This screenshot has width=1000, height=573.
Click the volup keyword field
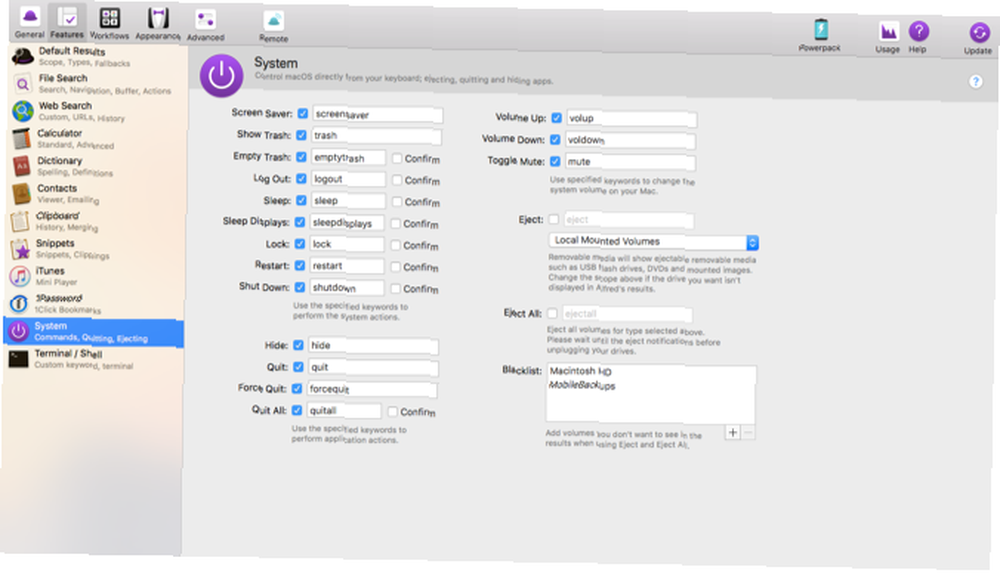point(631,119)
